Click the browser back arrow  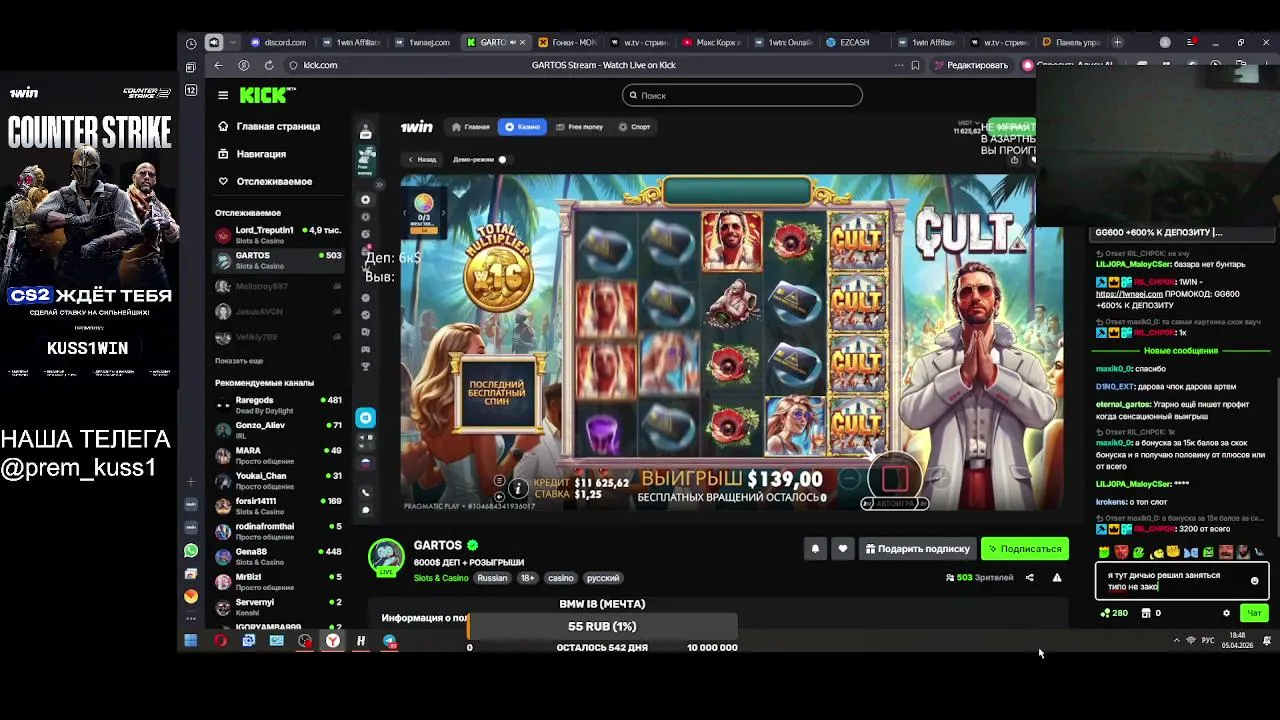[218, 65]
